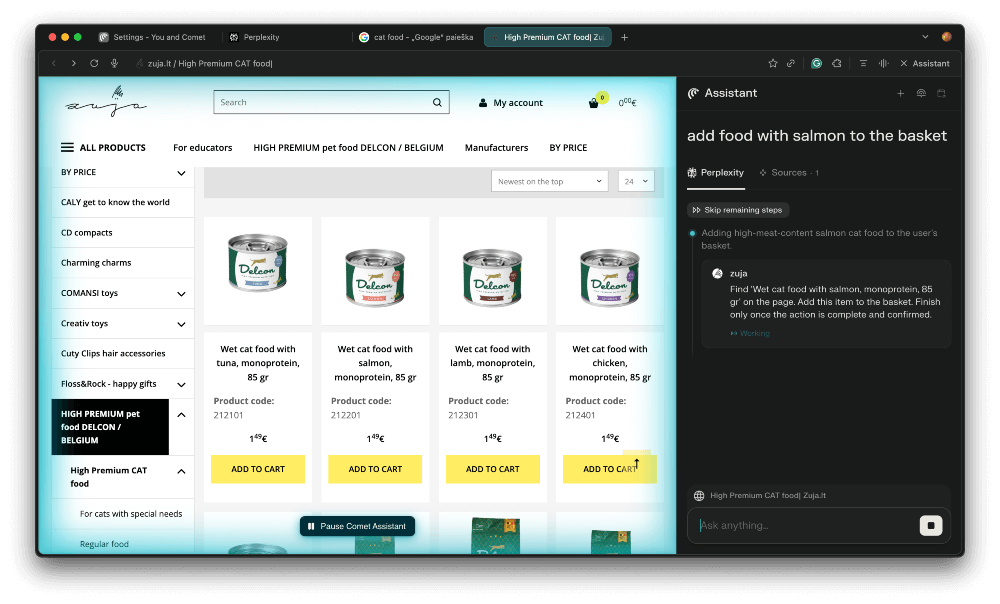Open the Newest on the top sort dropdown
Viewport: 1000px width, 604px height.
point(549,181)
